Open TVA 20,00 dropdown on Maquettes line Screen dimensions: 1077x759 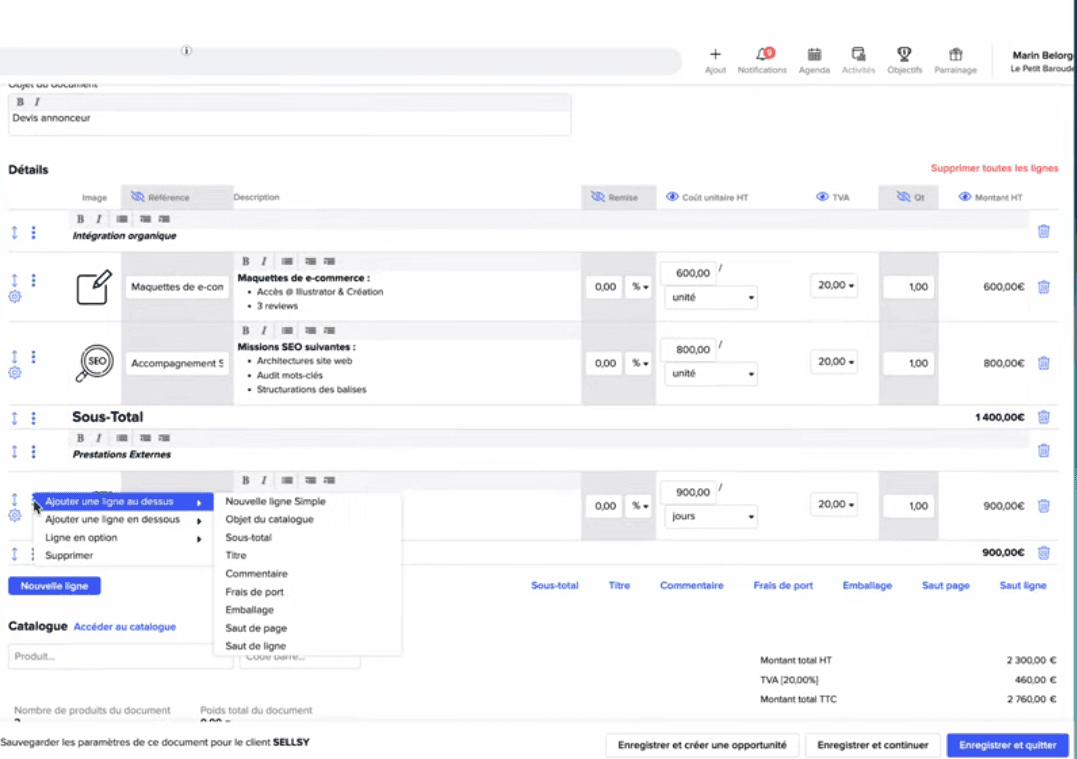point(835,285)
